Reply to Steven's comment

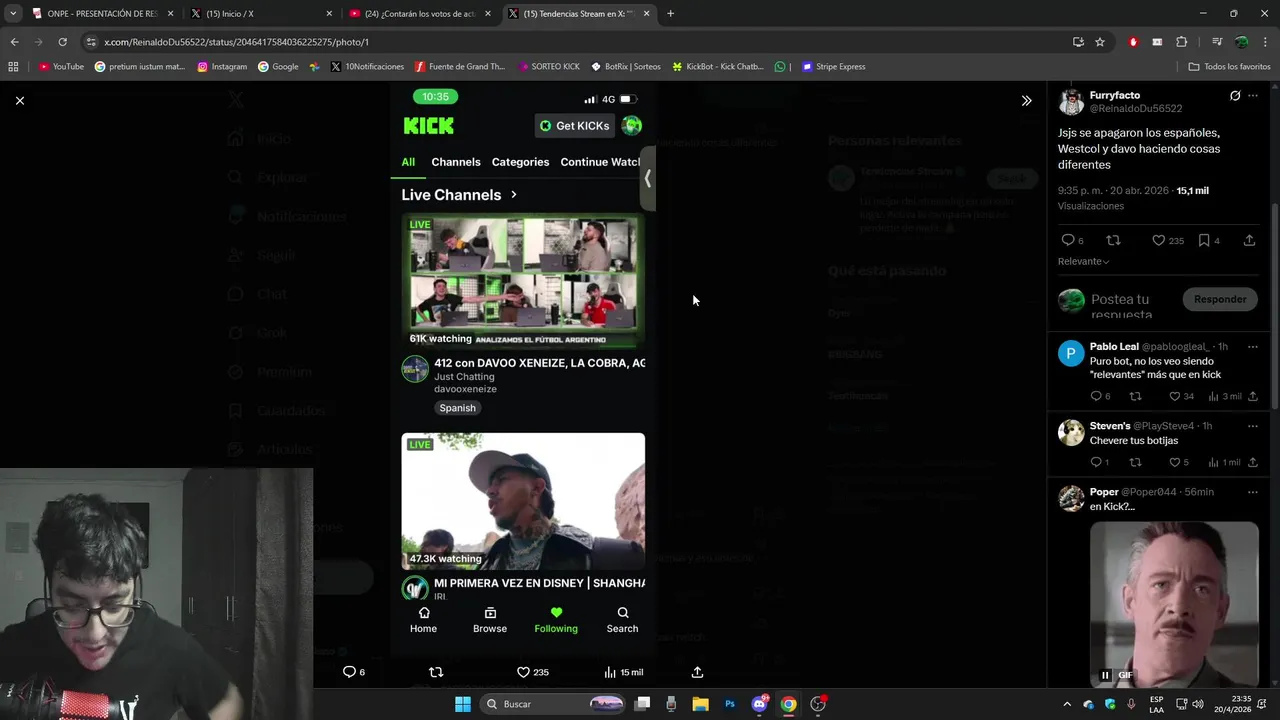[x=1099, y=462]
